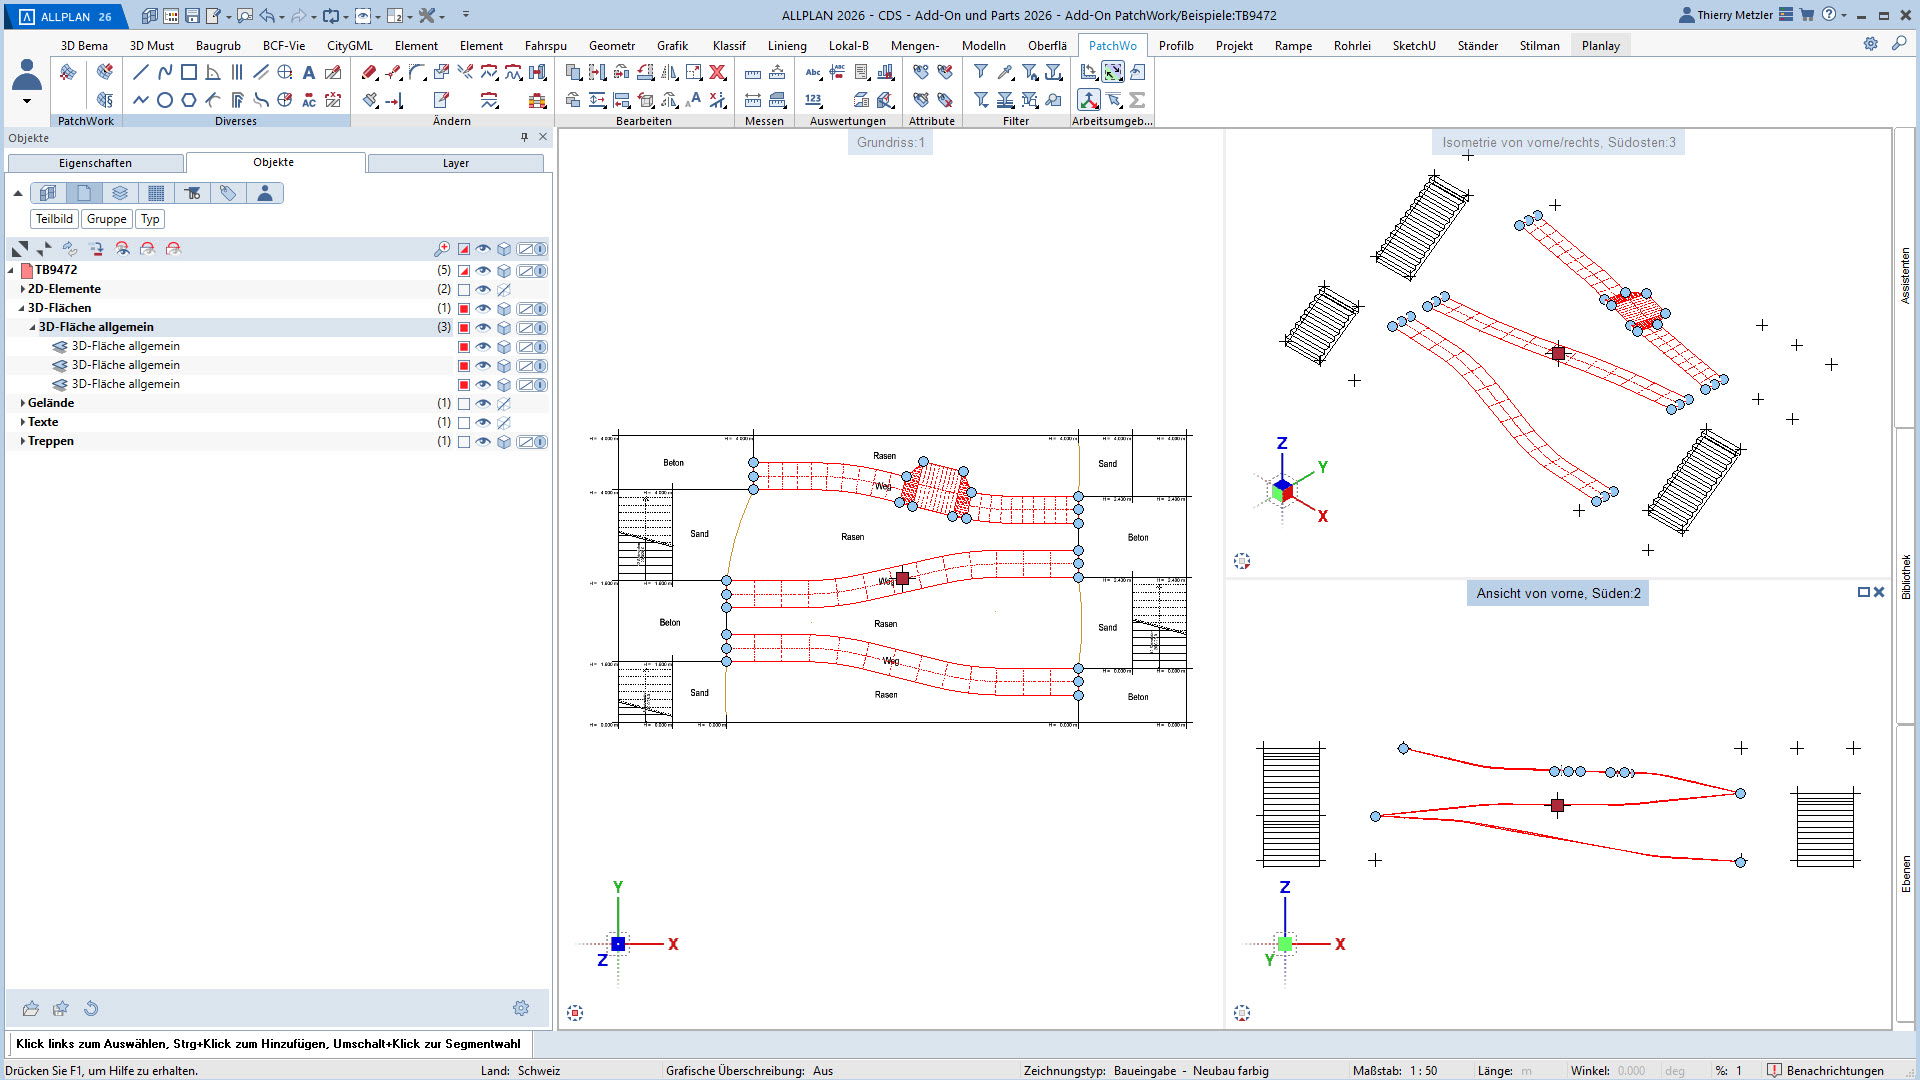
Task: Check the 2D-Elemente selection checkbox
Action: (464, 289)
